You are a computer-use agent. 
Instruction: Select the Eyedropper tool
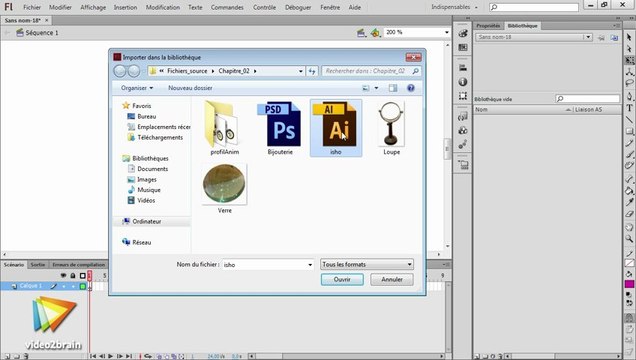click(x=629, y=202)
